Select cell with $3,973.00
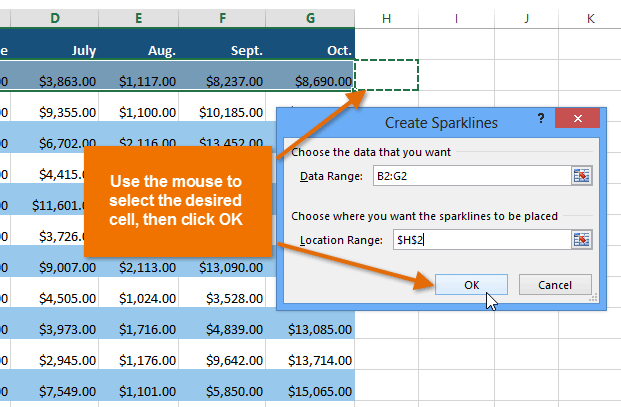This screenshot has width=621, height=407. point(55,324)
